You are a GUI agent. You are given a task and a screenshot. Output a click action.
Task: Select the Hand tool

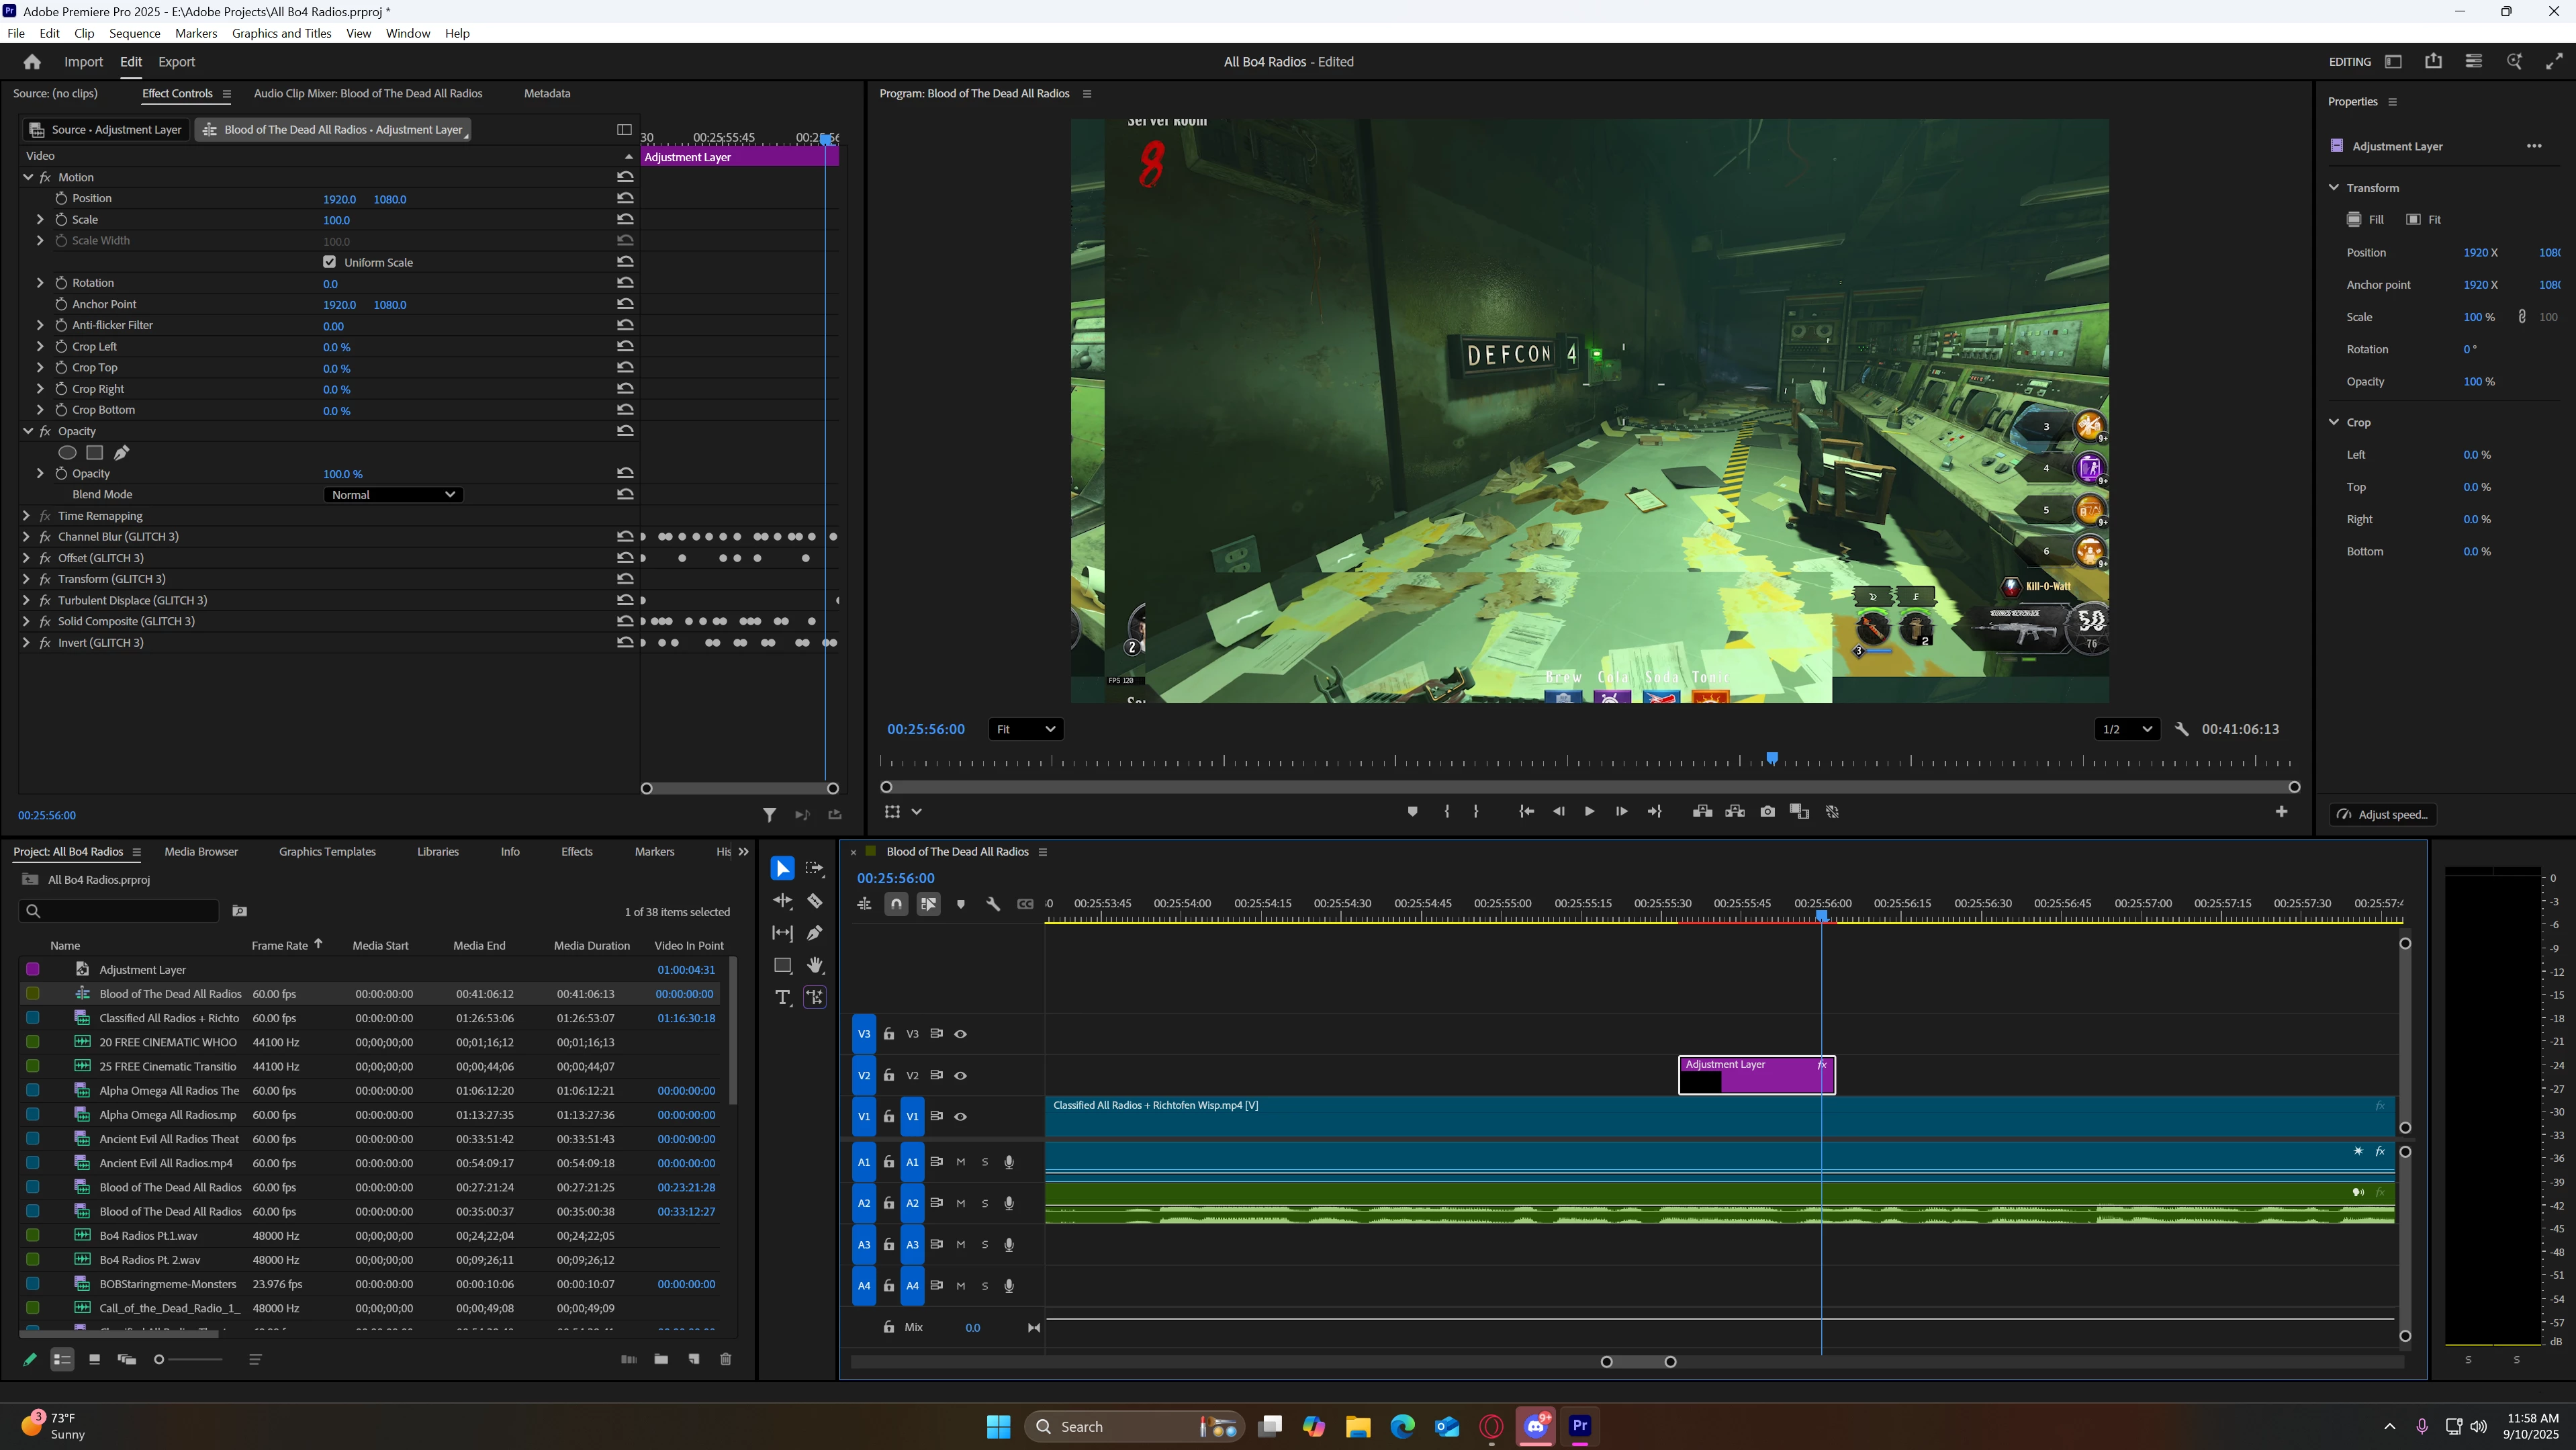click(815, 965)
